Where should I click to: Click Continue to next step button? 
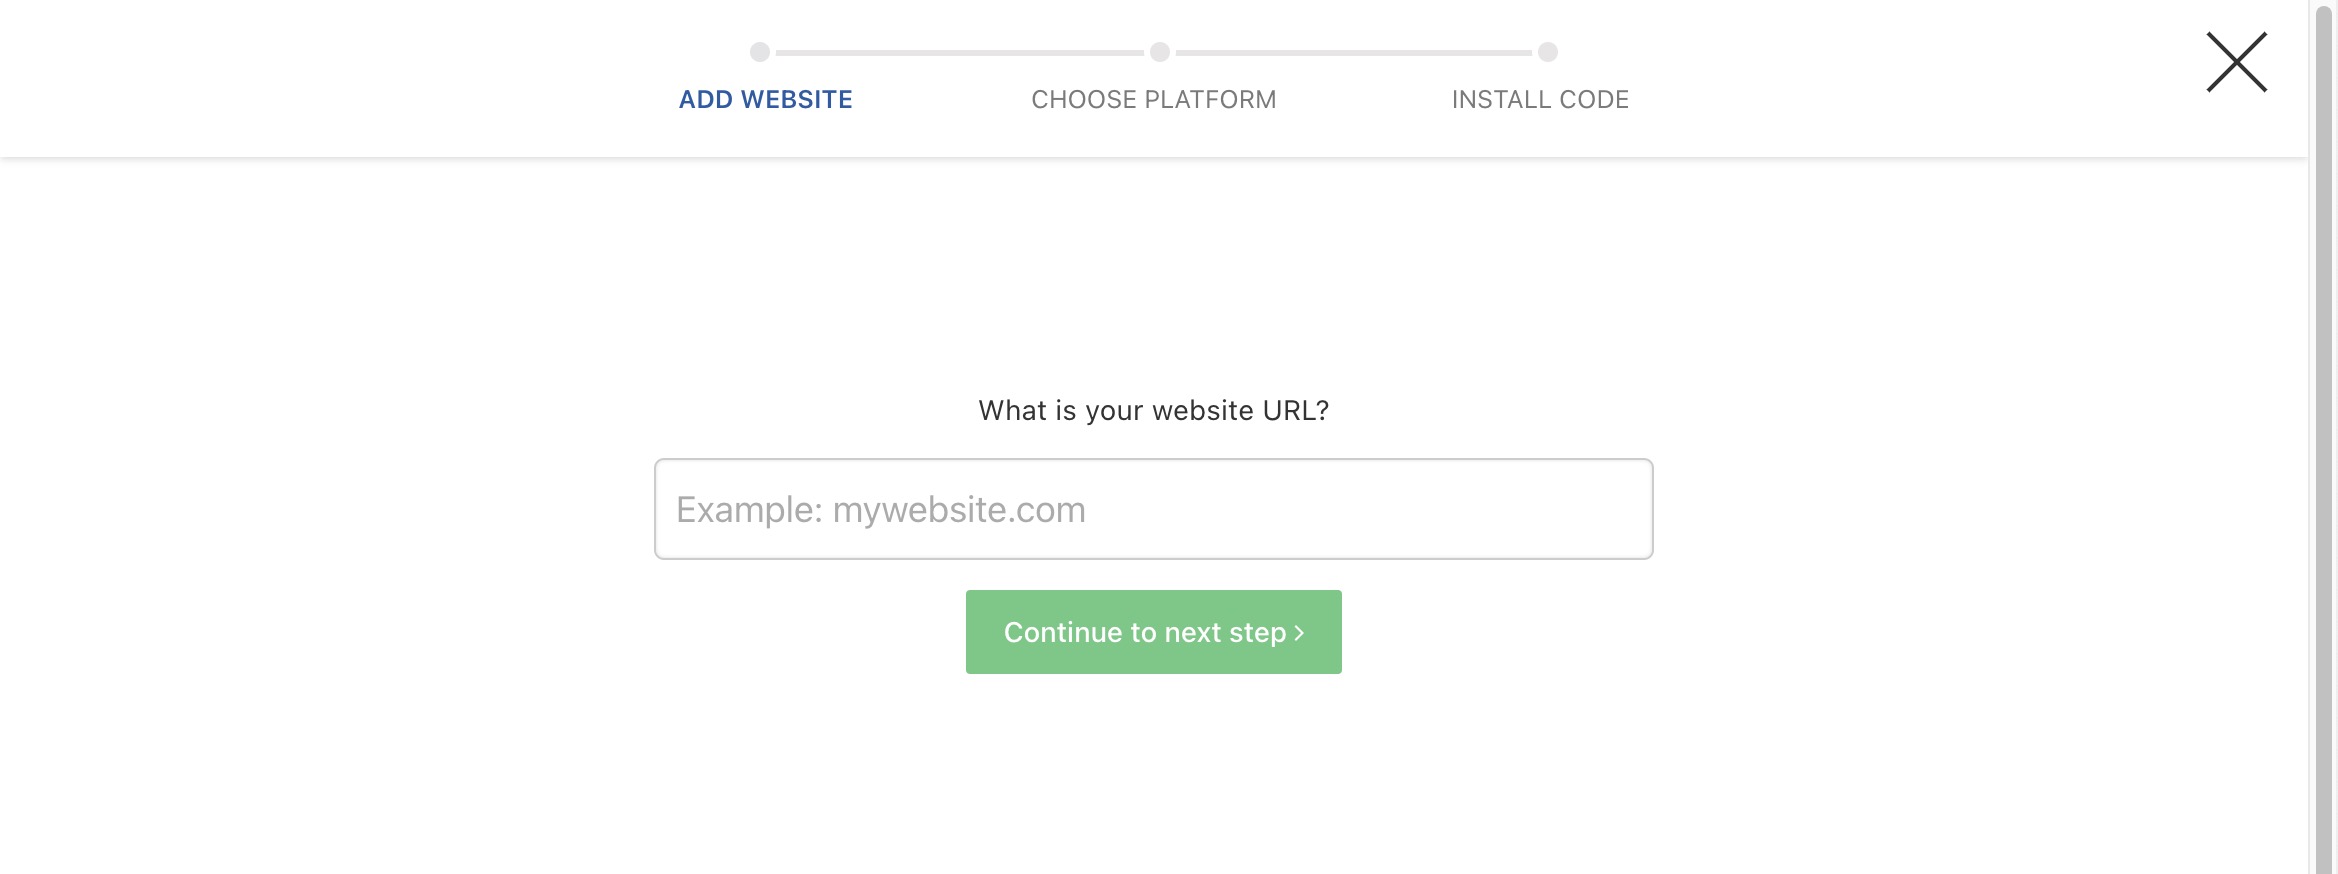point(1154,632)
